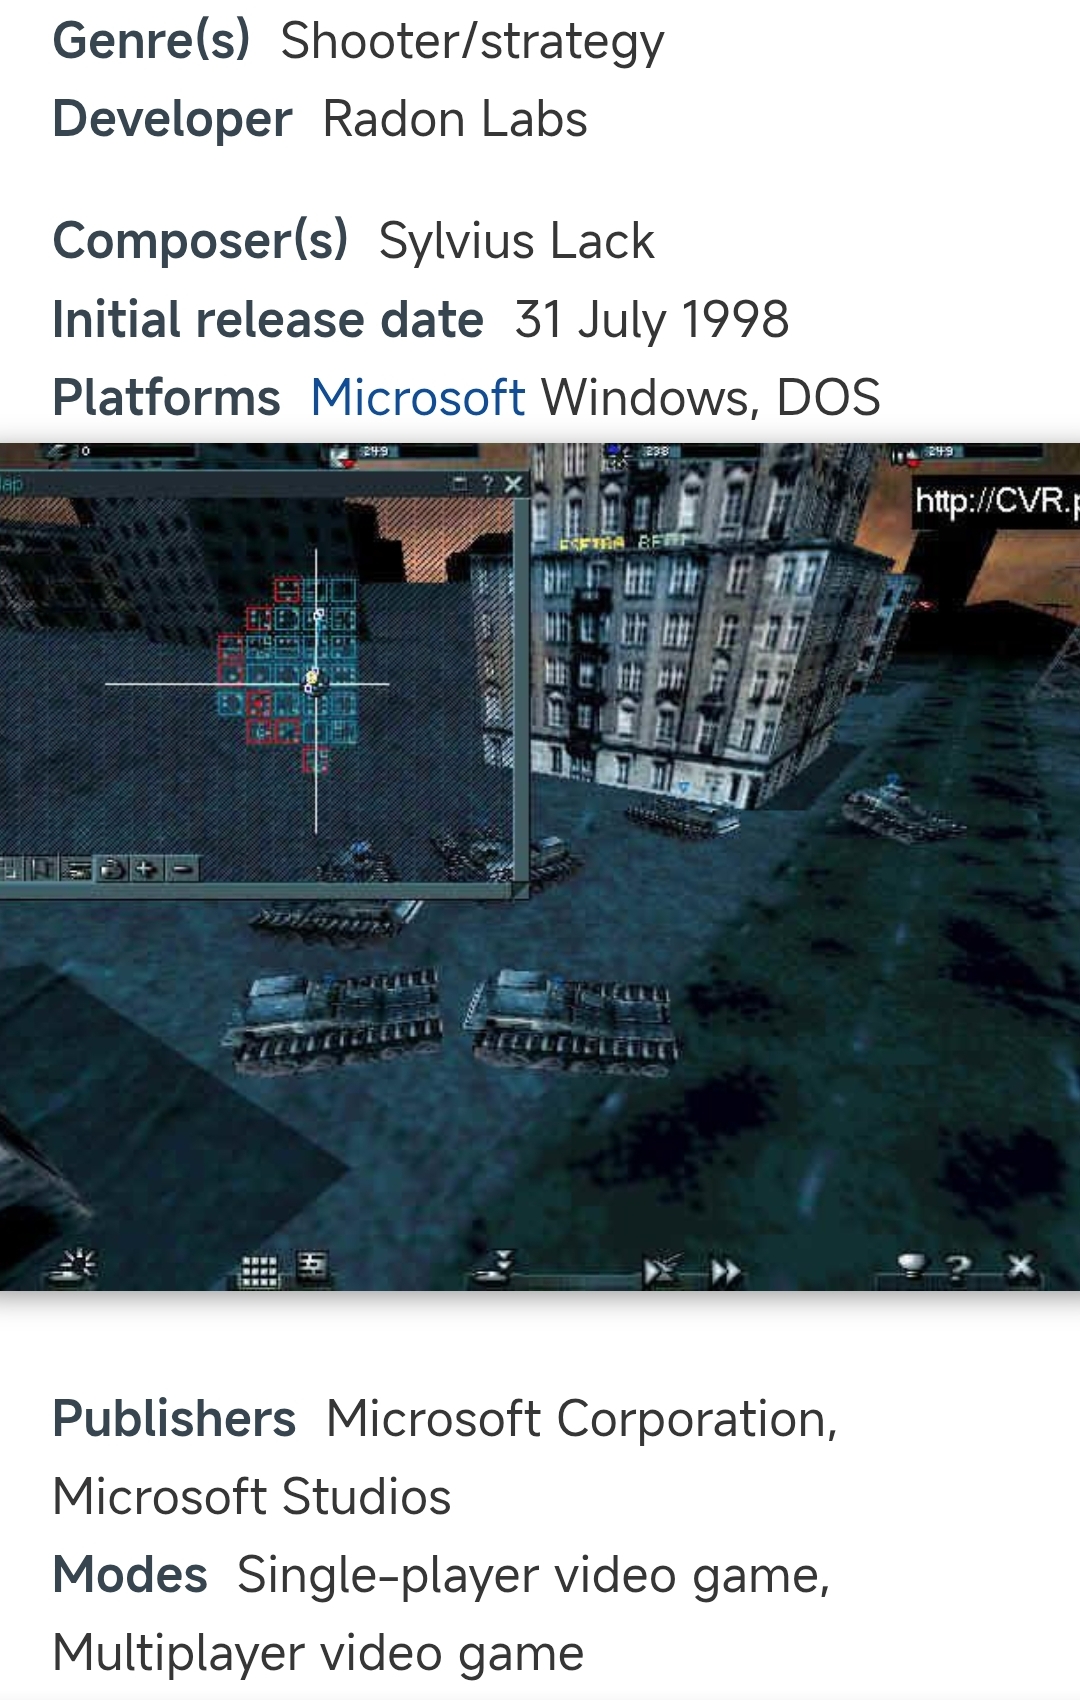Select the 'Single-player video game,' mode text
The width and height of the screenshot is (1080, 1700).
click(x=534, y=1576)
